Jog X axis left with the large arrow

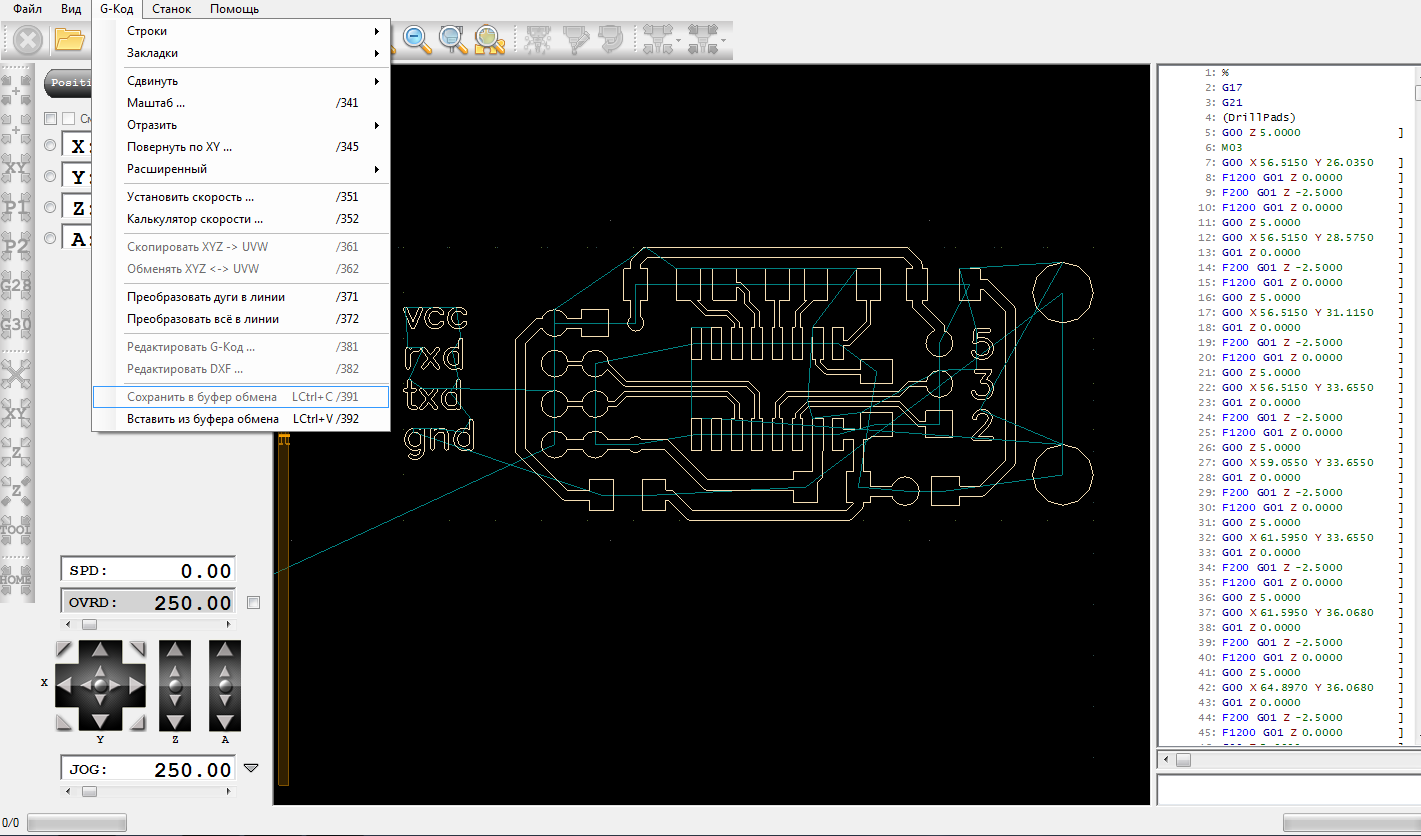pos(66,686)
